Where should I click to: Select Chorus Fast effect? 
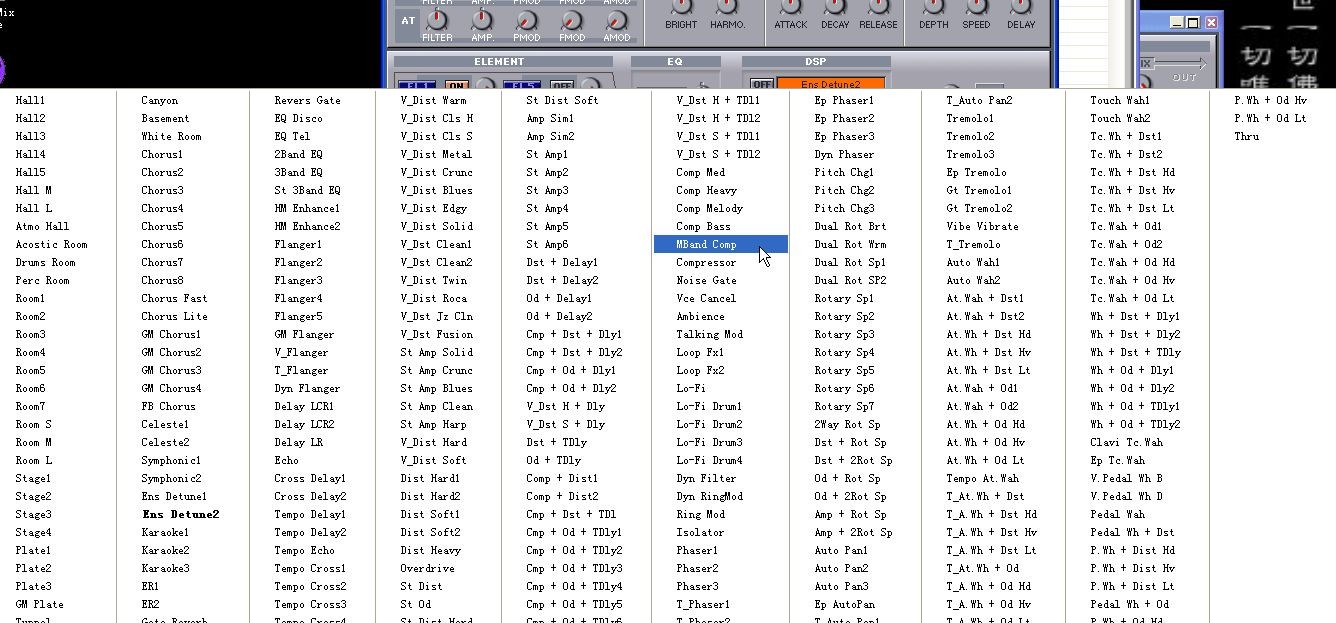pyautogui.click(x=174, y=298)
